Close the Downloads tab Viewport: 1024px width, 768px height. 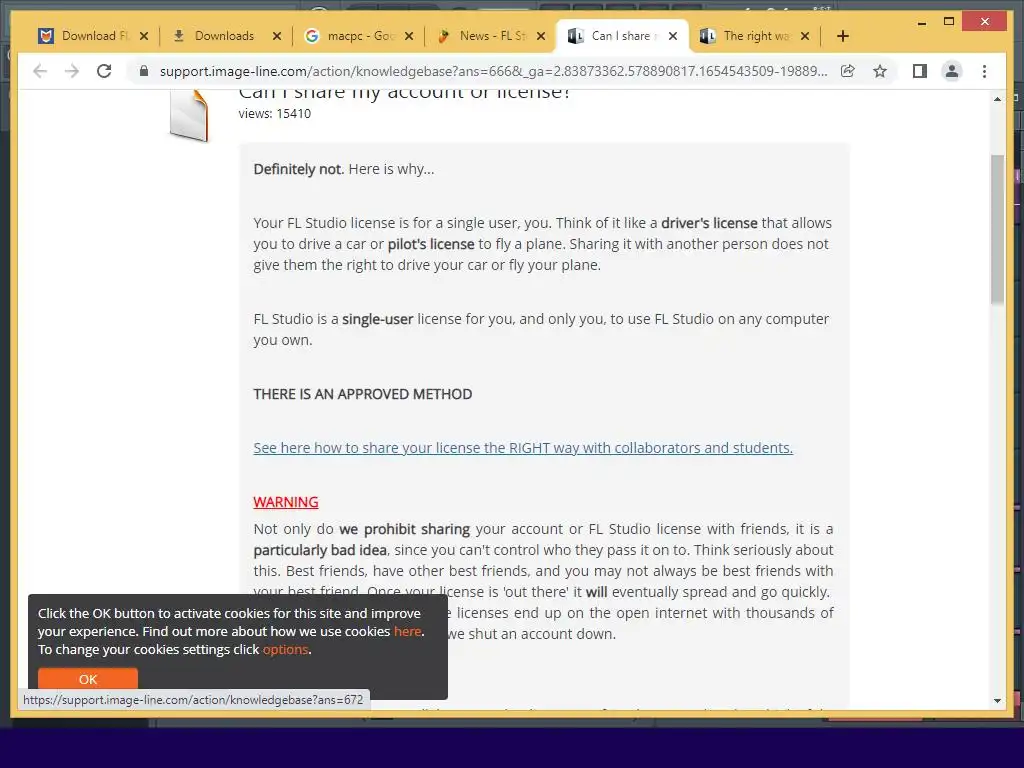tap(277, 36)
